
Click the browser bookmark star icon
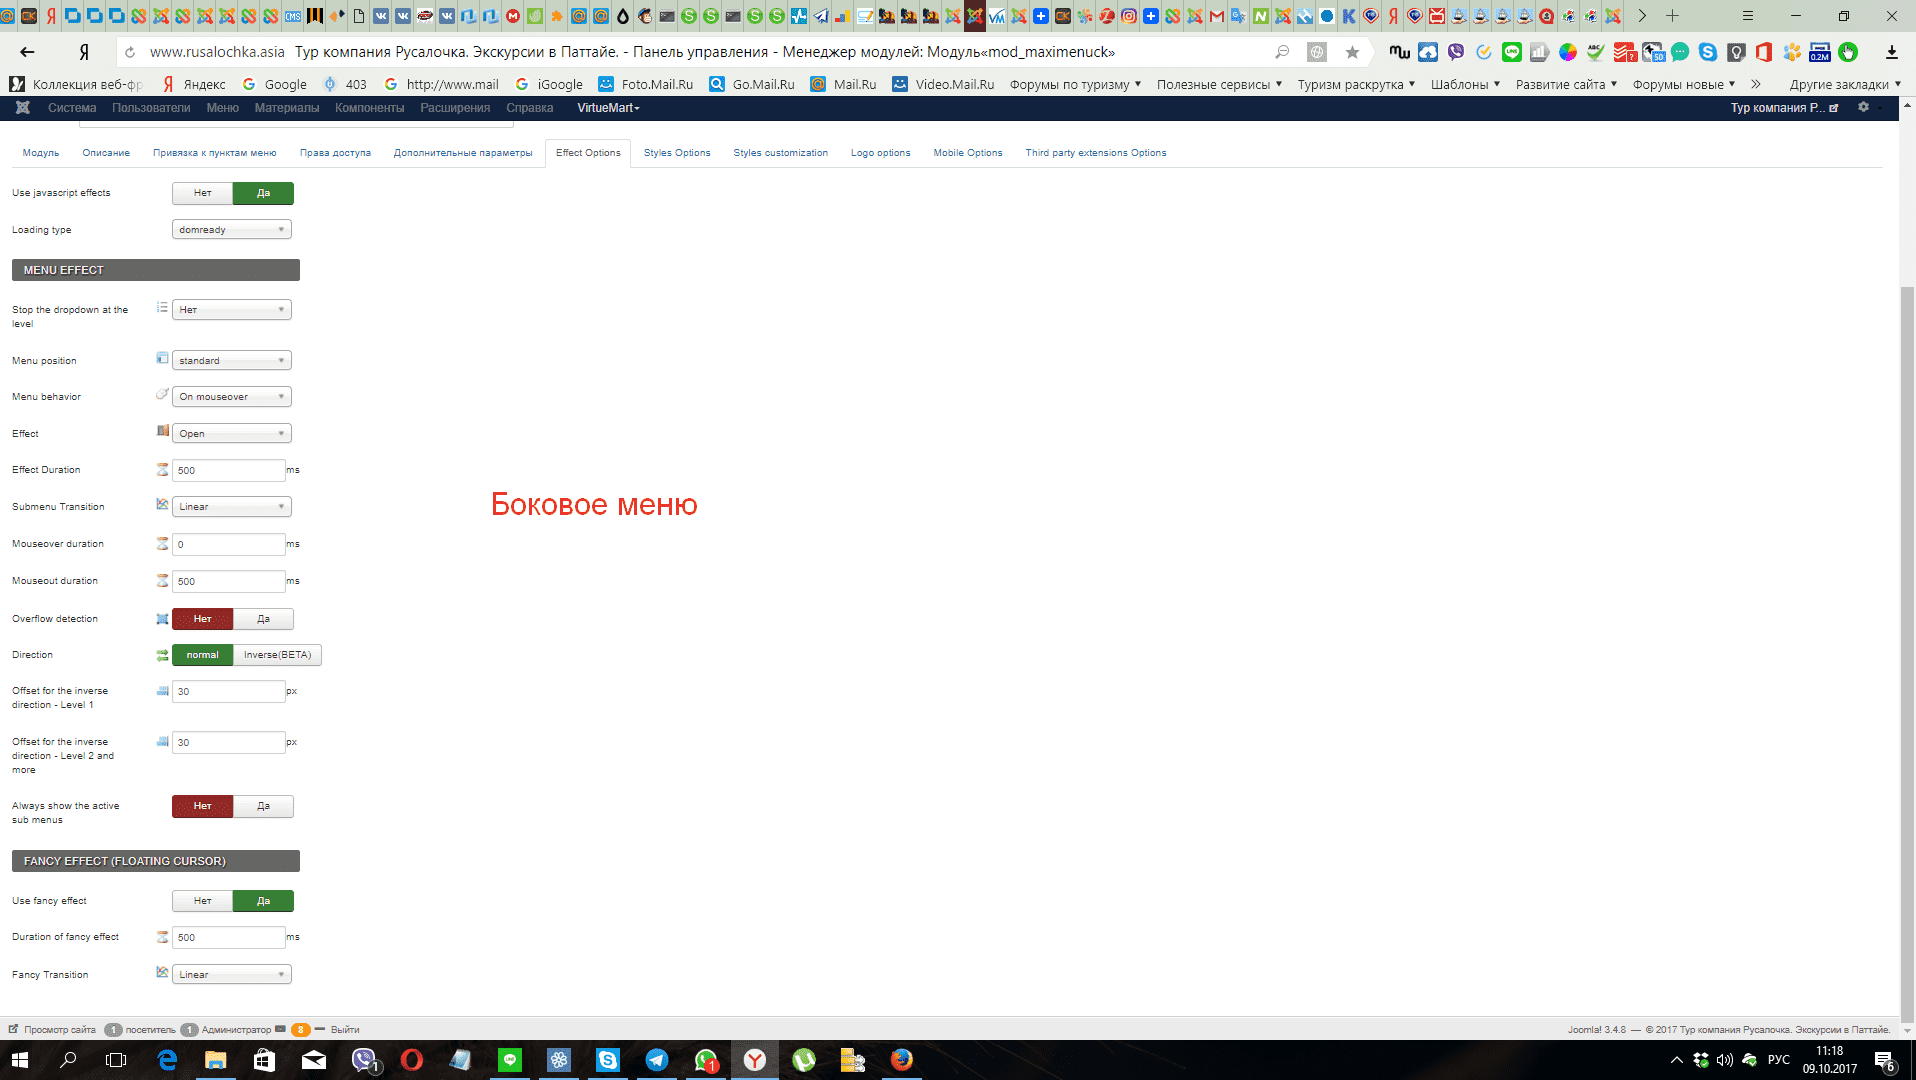coord(1352,52)
